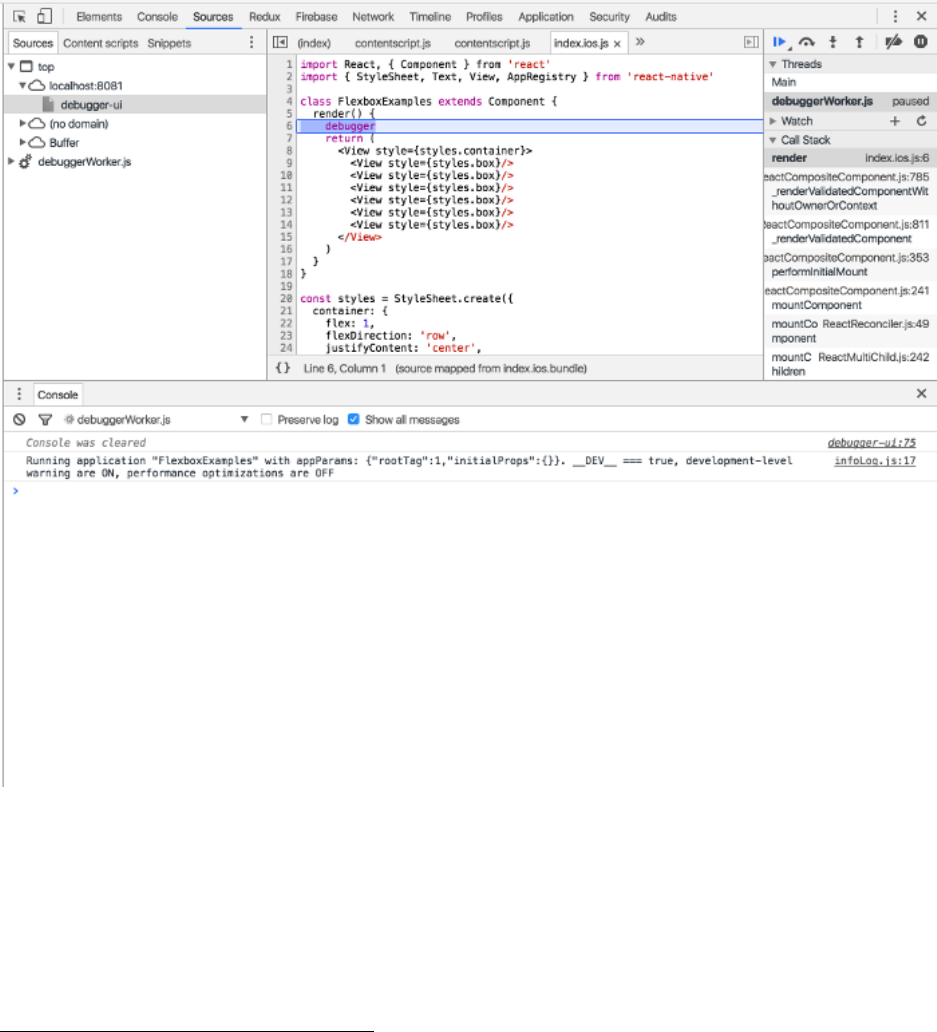
Task: Add a watch expression plus icon
Action: pyautogui.click(x=895, y=121)
